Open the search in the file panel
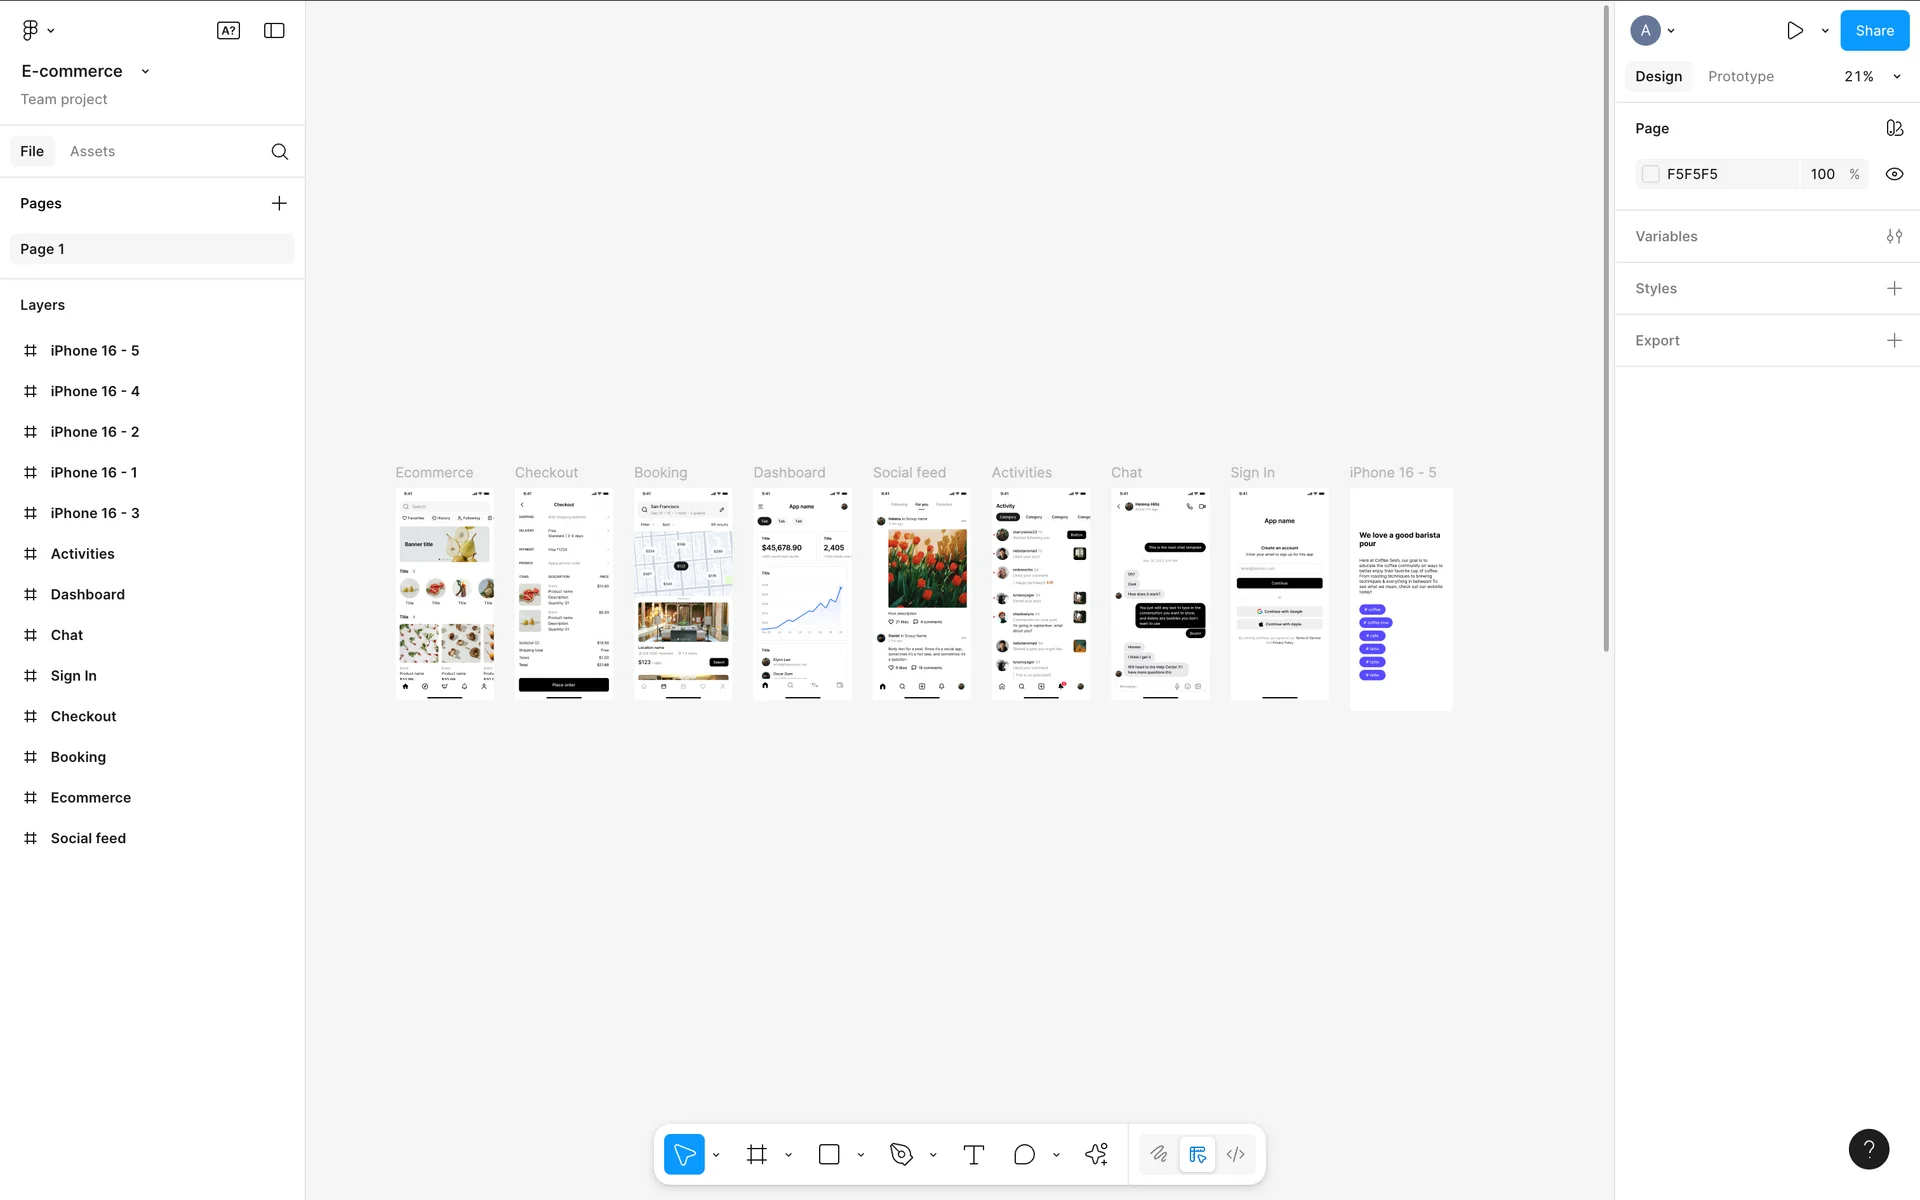The image size is (1920, 1200). click(x=280, y=151)
